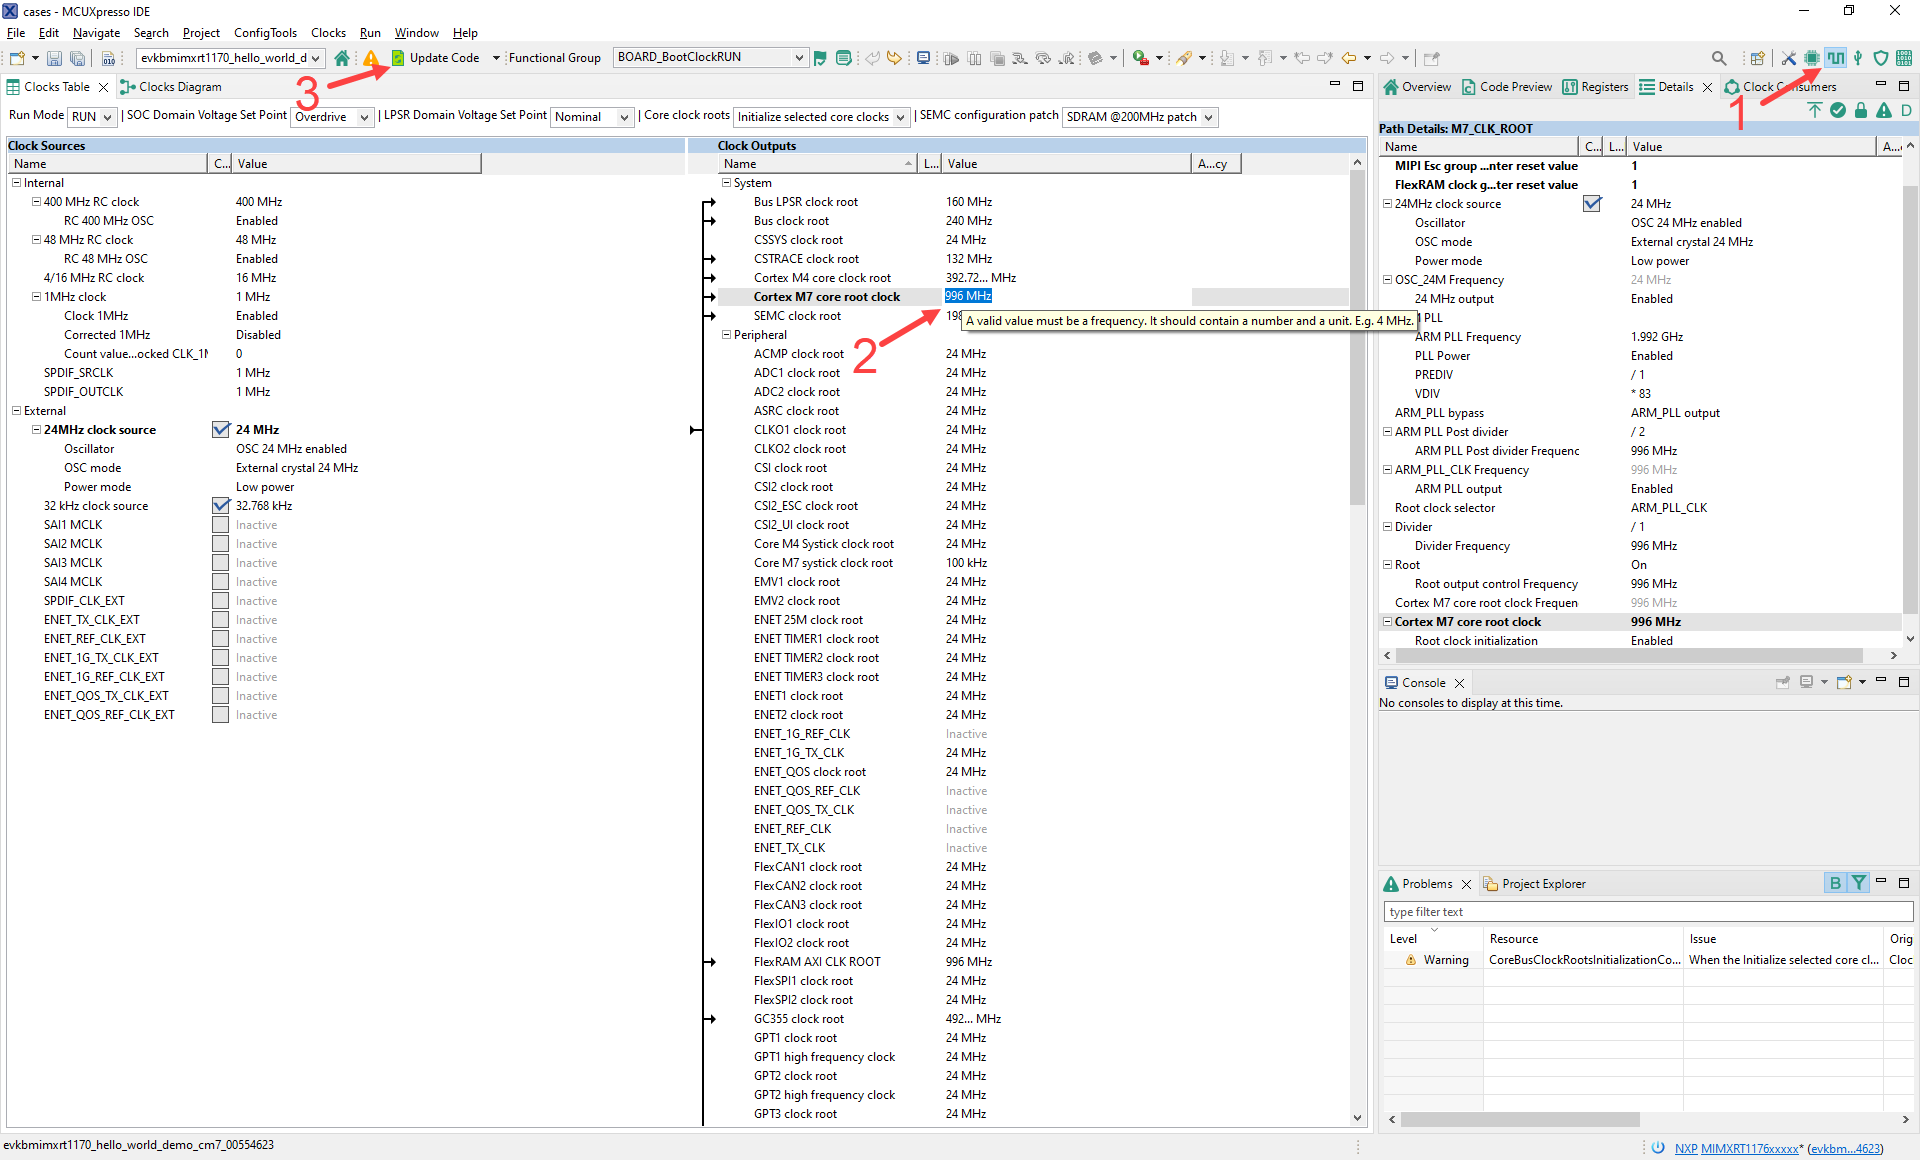Screen dimensions: 1920x1160
Task: Enable the SAI1 MCLK checkbox
Action: click(221, 525)
